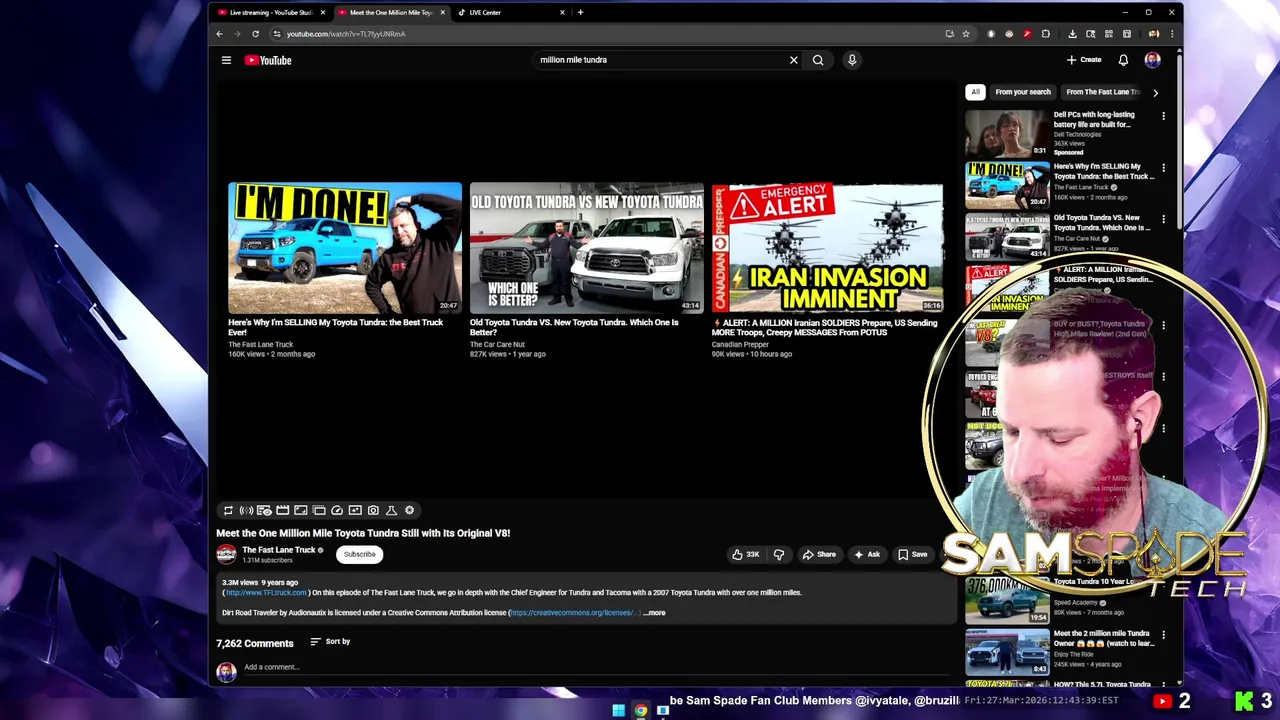This screenshot has width=1280, height=720.
Task: Go back in Chrome
Action: pos(219,34)
